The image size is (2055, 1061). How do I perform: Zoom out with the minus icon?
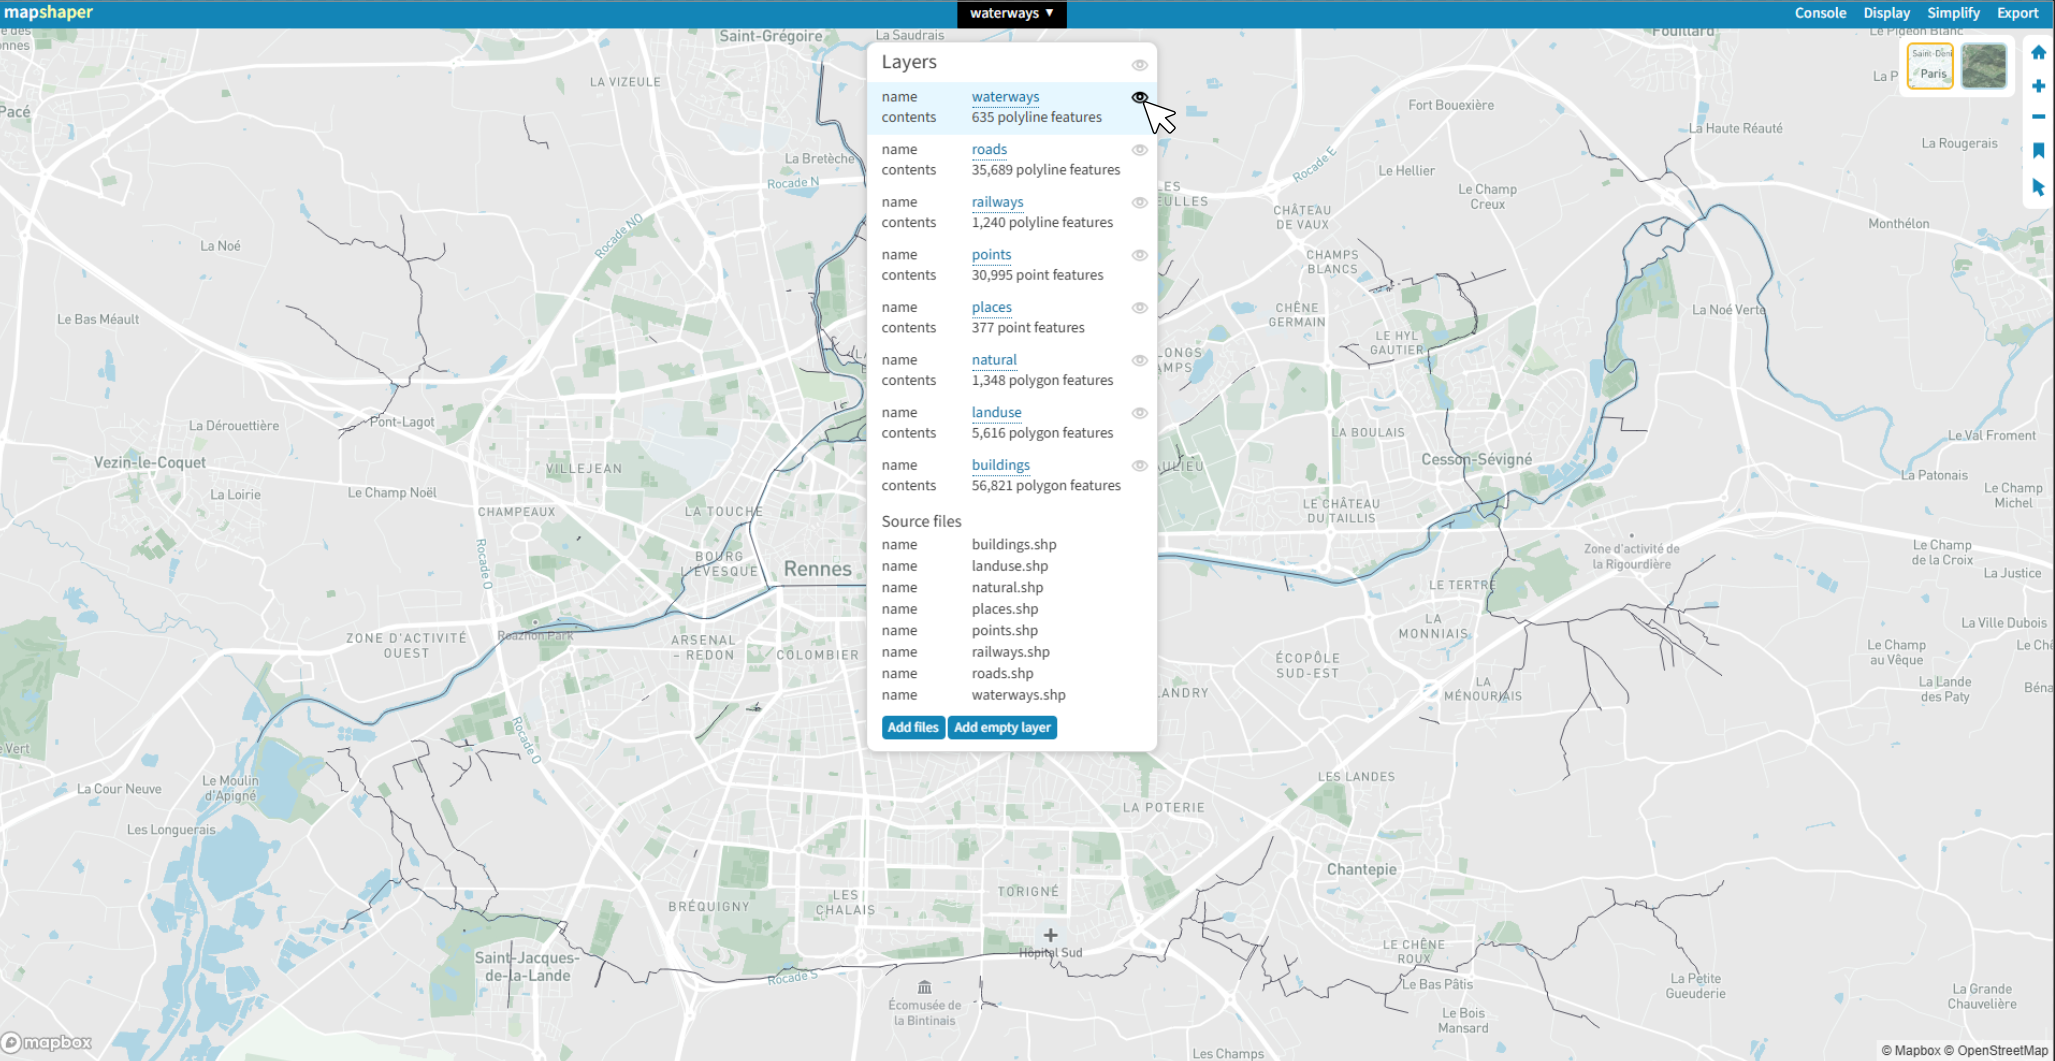(x=2038, y=117)
